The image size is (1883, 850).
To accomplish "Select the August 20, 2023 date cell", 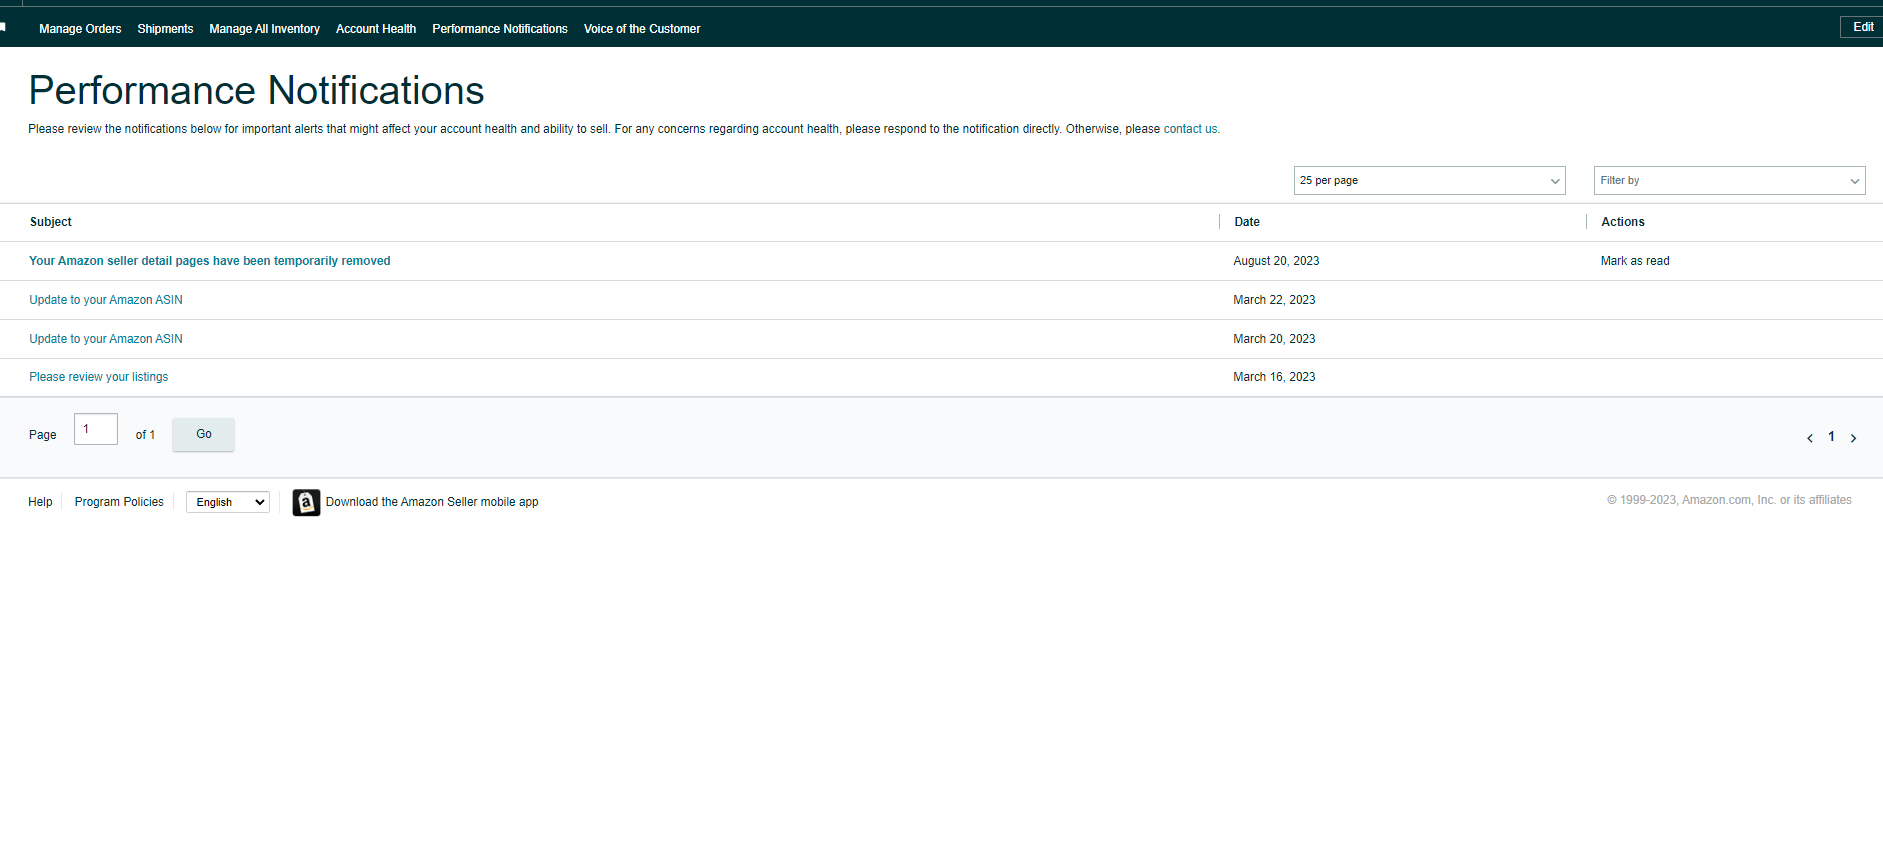I will click(x=1276, y=261).
